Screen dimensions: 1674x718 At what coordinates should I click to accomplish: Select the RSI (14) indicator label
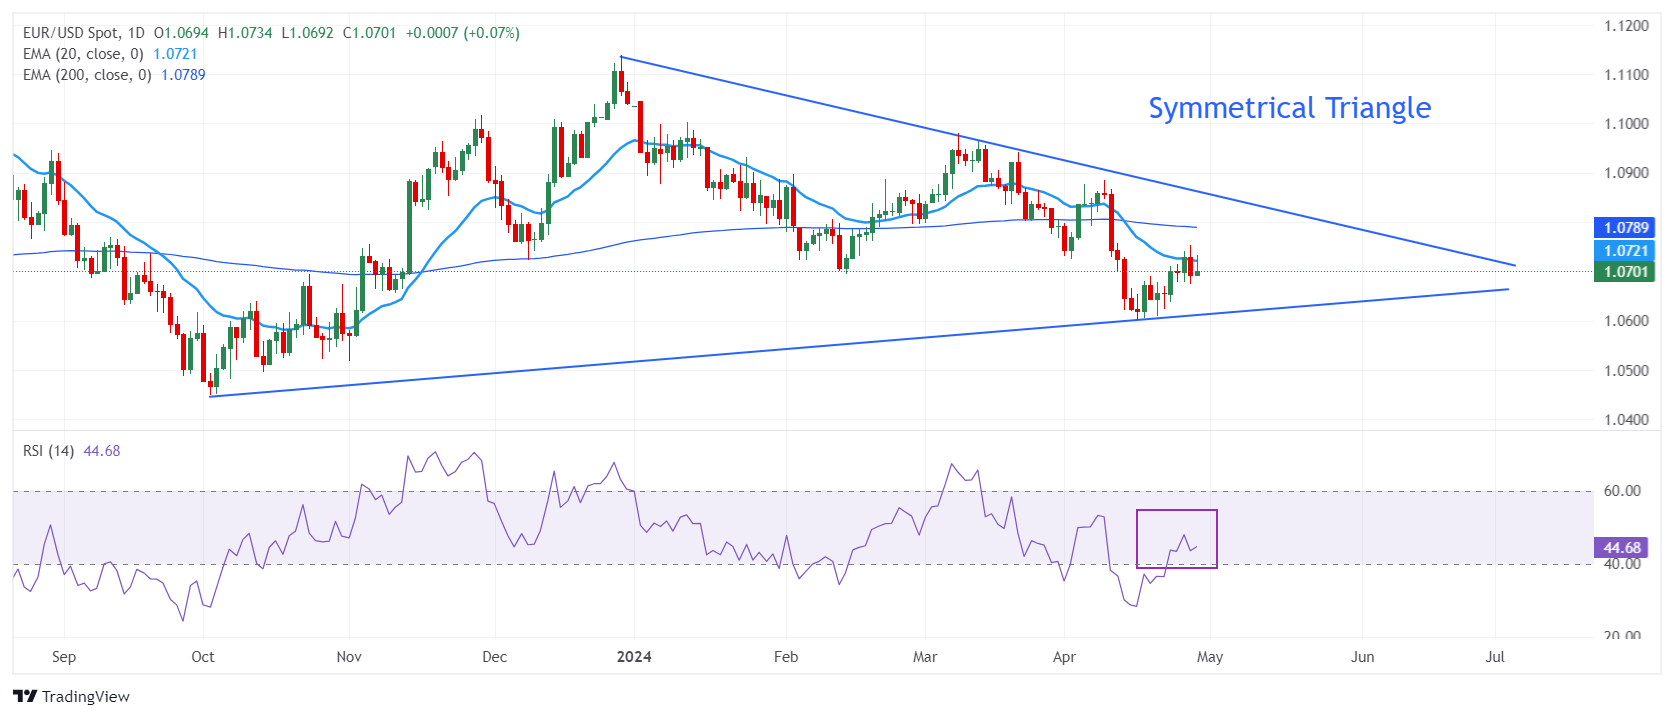pos(48,451)
